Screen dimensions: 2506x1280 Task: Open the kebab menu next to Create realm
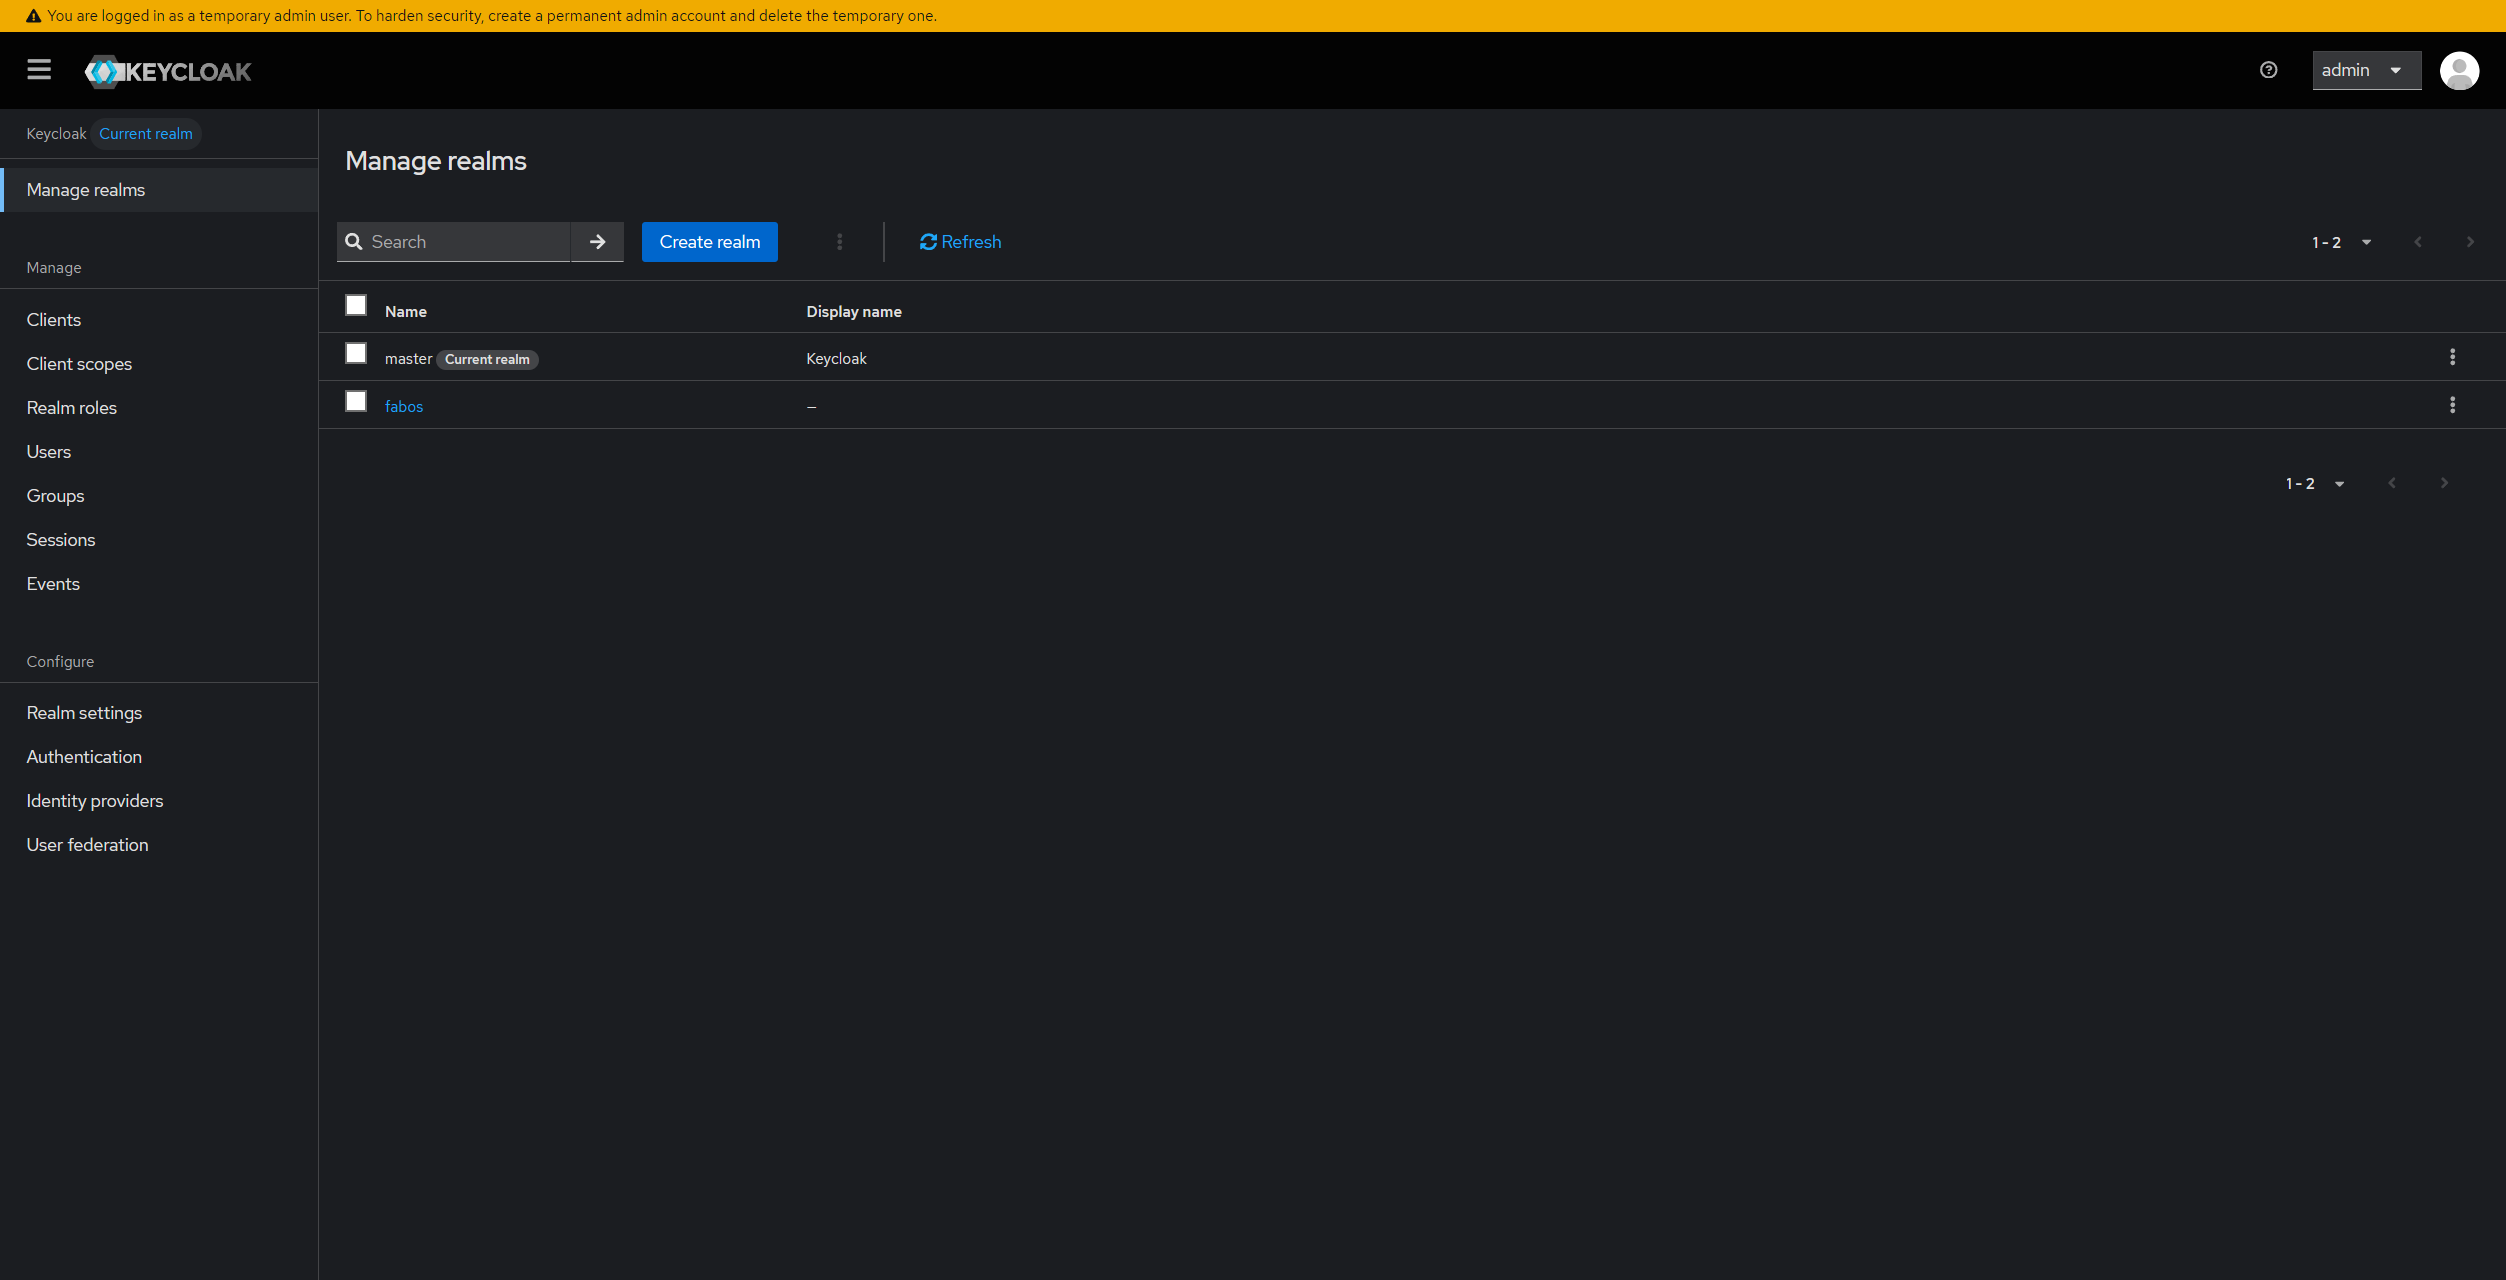[839, 241]
